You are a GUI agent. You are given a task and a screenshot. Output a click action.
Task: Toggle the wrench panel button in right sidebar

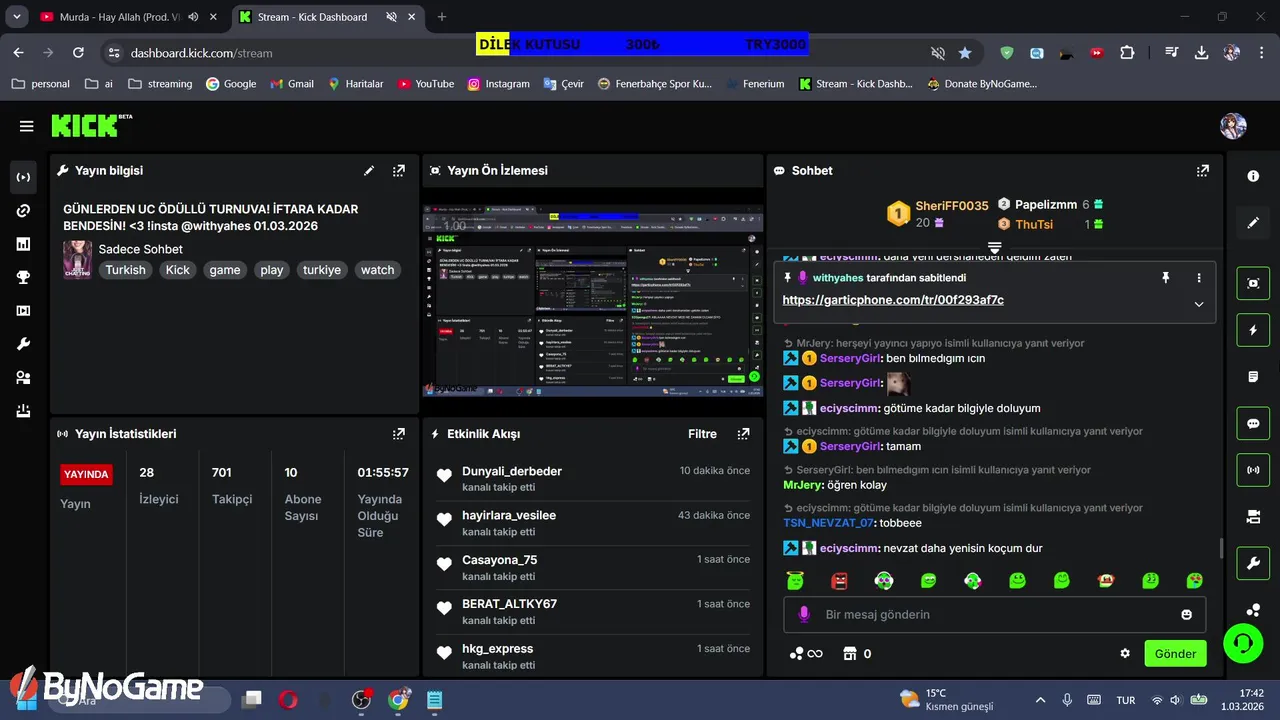click(1253, 564)
